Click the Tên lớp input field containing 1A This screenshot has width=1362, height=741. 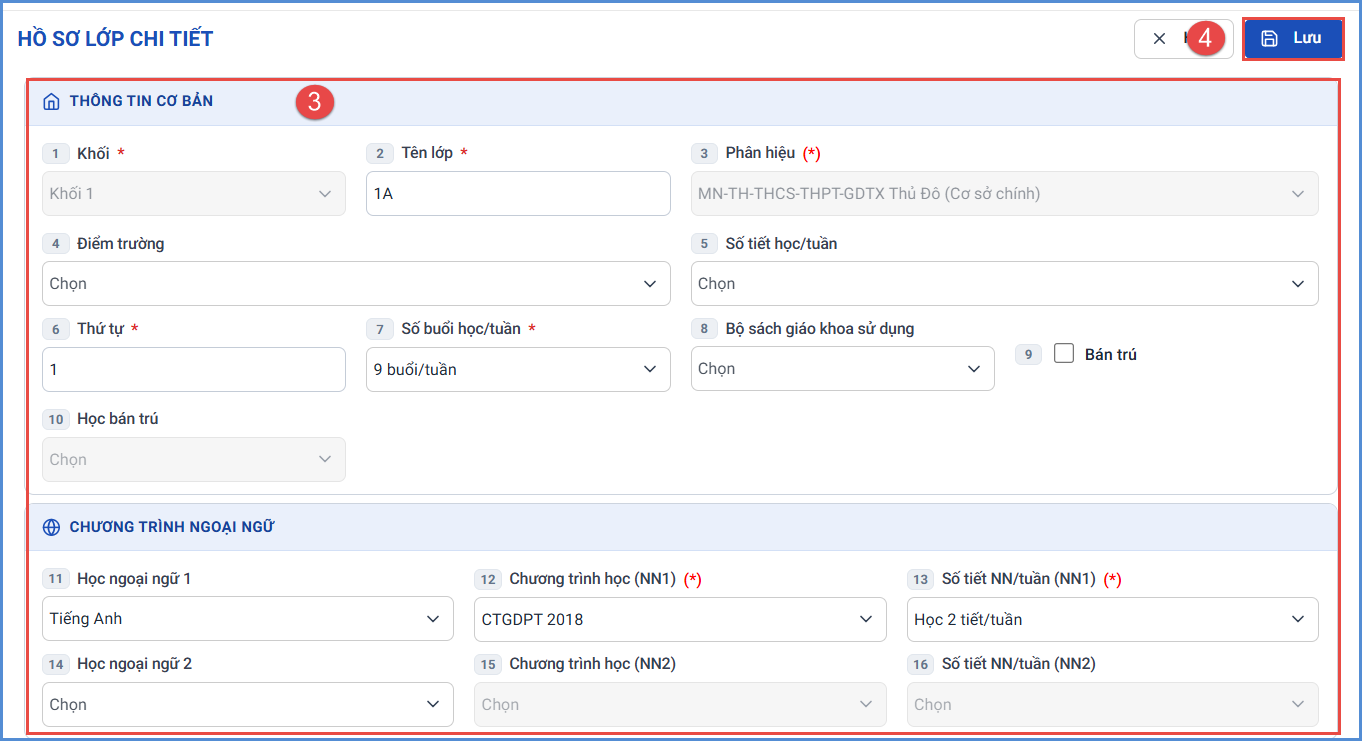pos(518,194)
